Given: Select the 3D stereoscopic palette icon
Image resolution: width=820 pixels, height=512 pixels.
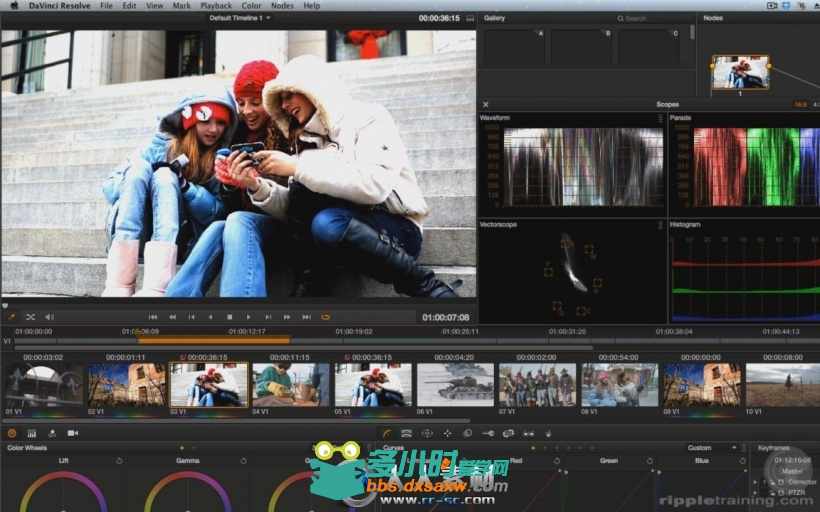Looking at the screenshot, I should coord(529,434).
